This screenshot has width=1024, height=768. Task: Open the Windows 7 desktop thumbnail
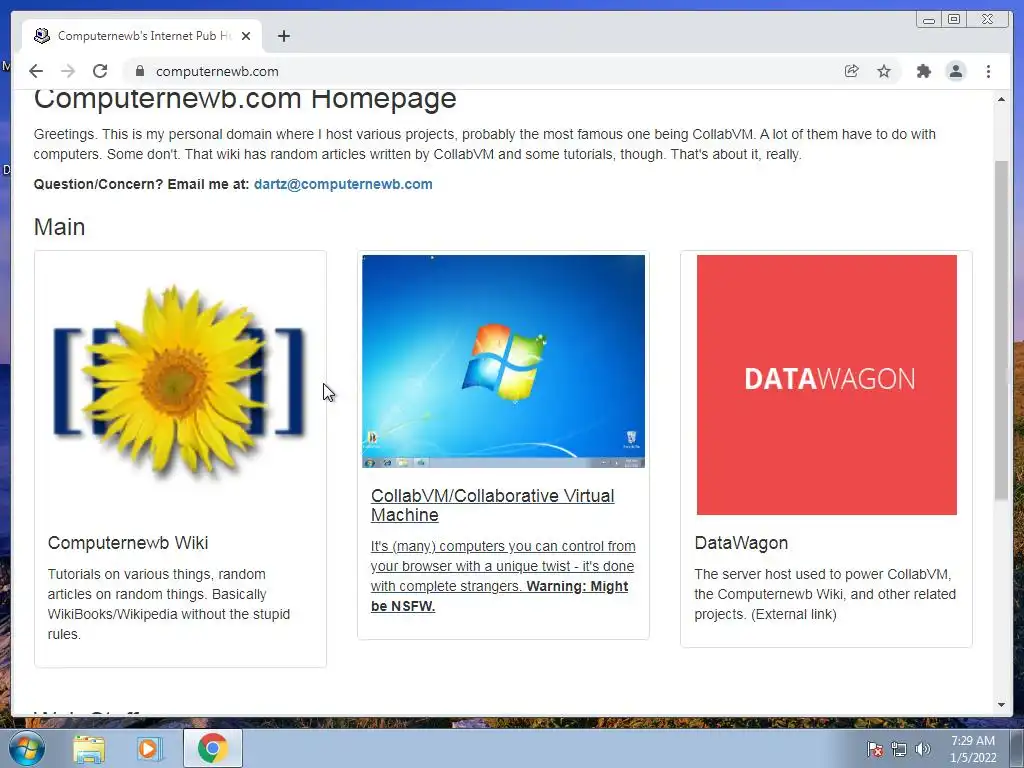504,361
